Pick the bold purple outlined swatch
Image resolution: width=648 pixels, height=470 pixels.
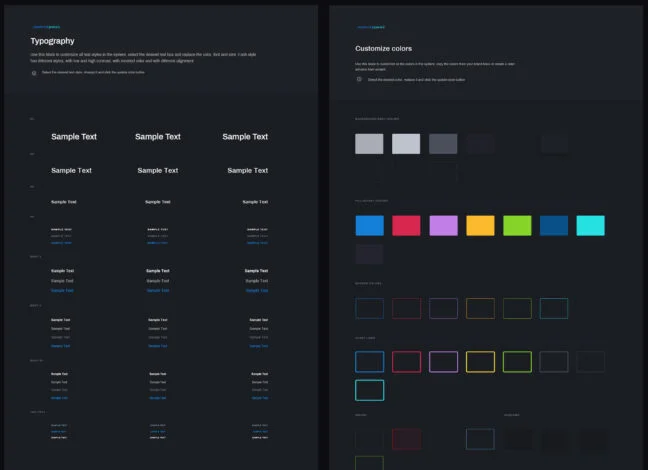pos(443,362)
